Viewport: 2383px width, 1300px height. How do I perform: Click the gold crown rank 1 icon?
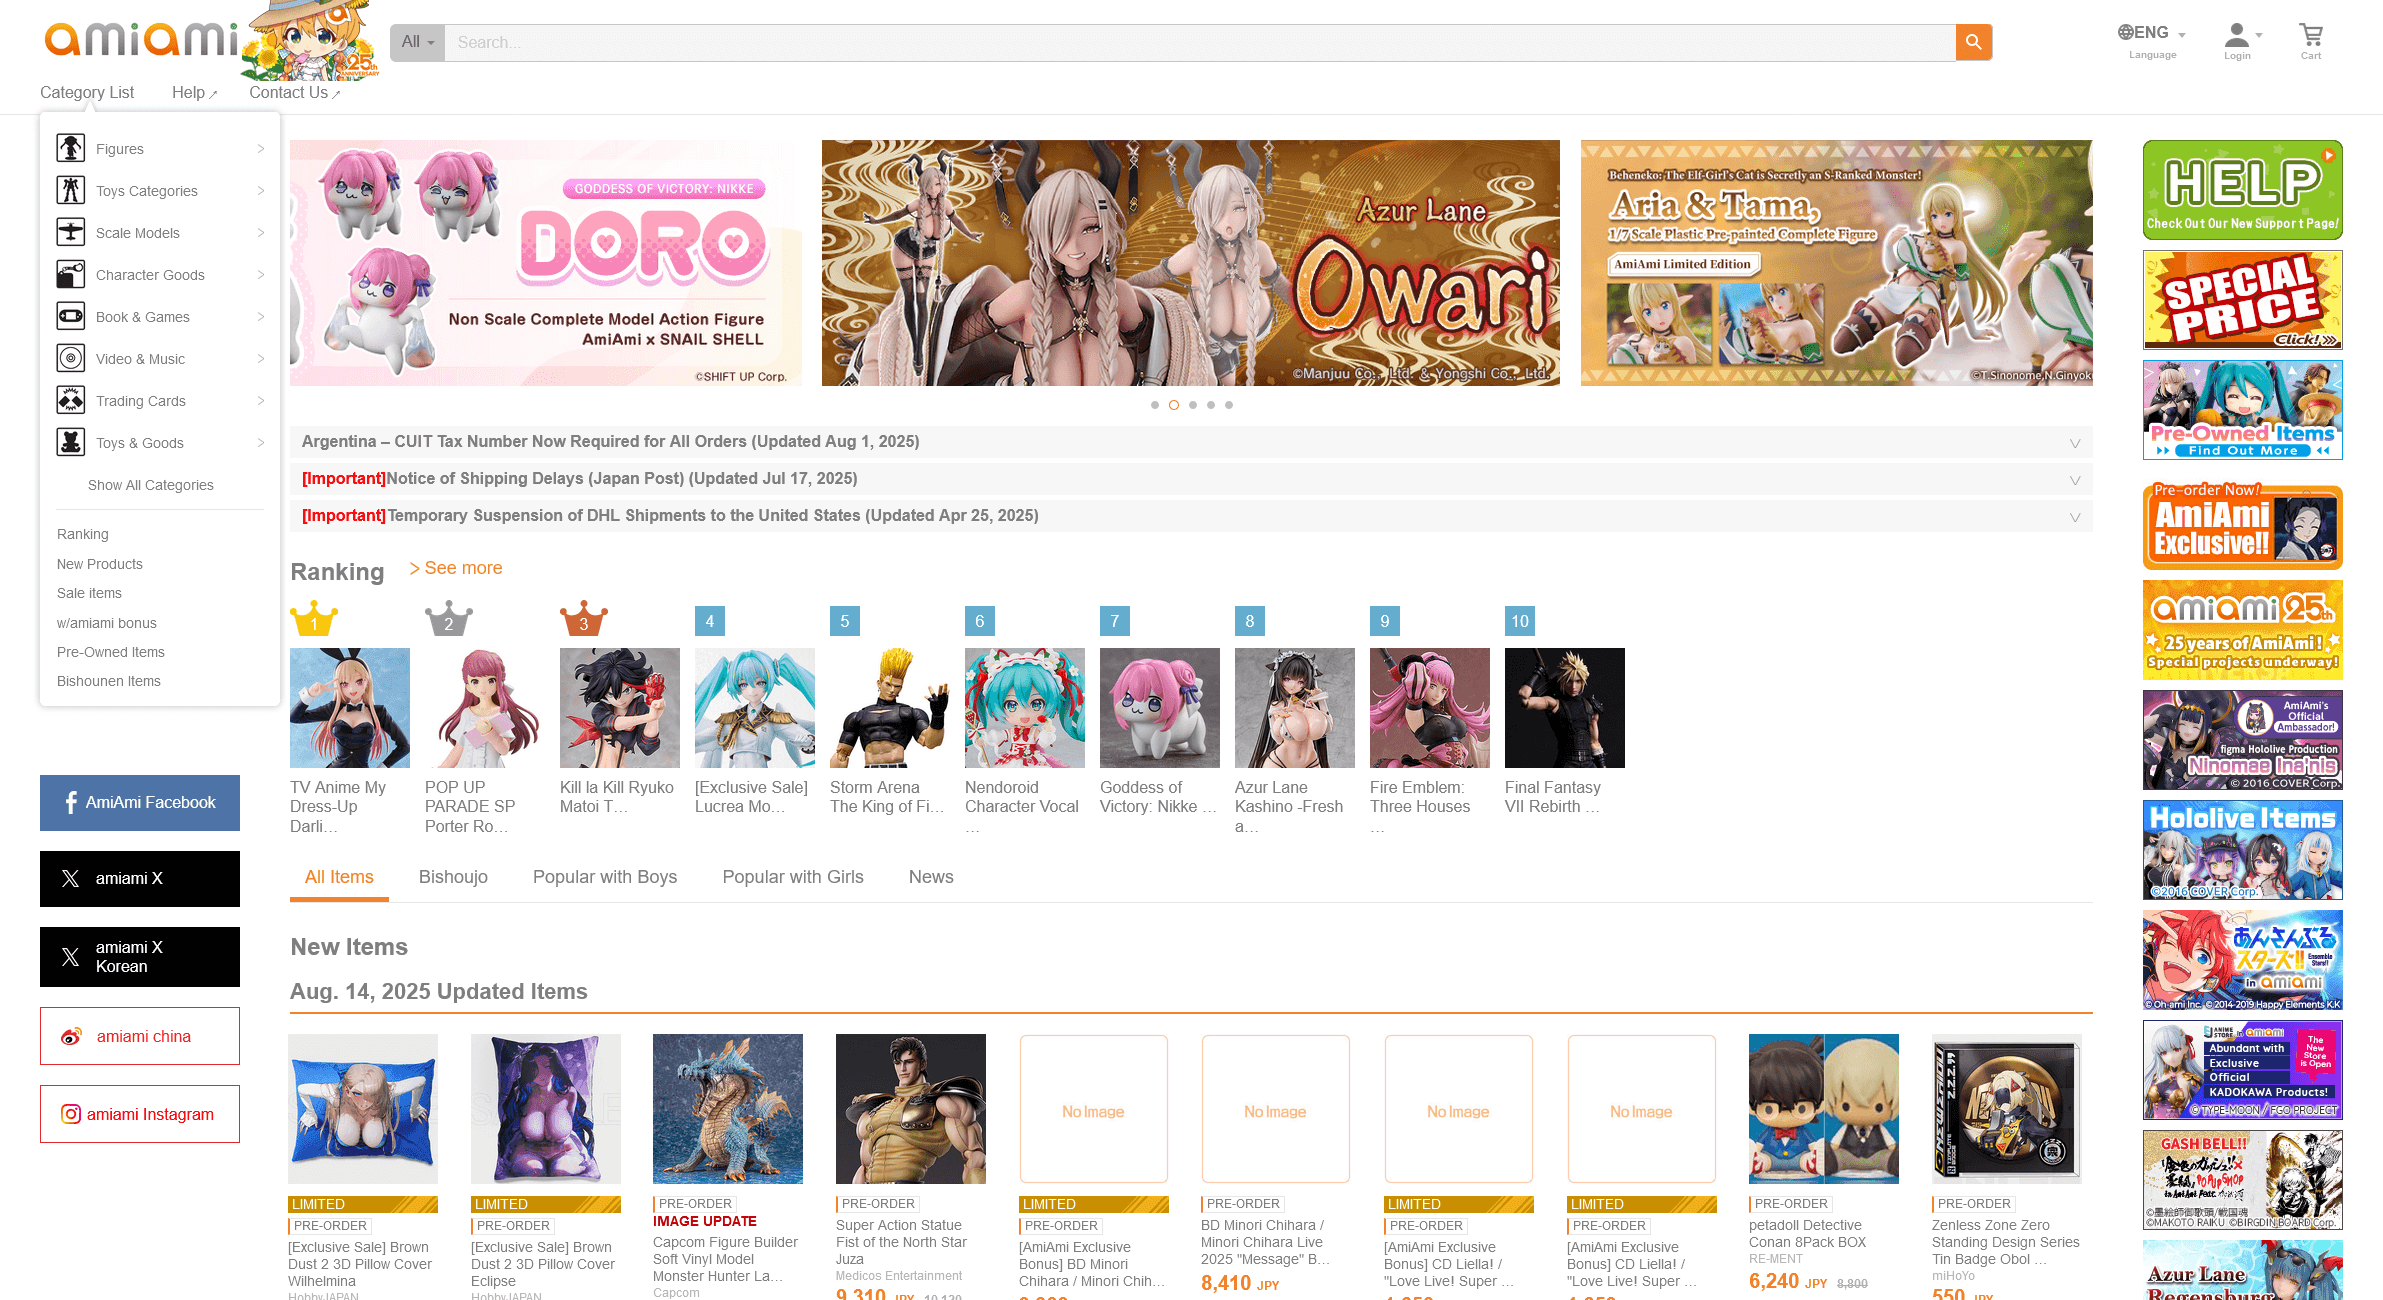tap(314, 619)
